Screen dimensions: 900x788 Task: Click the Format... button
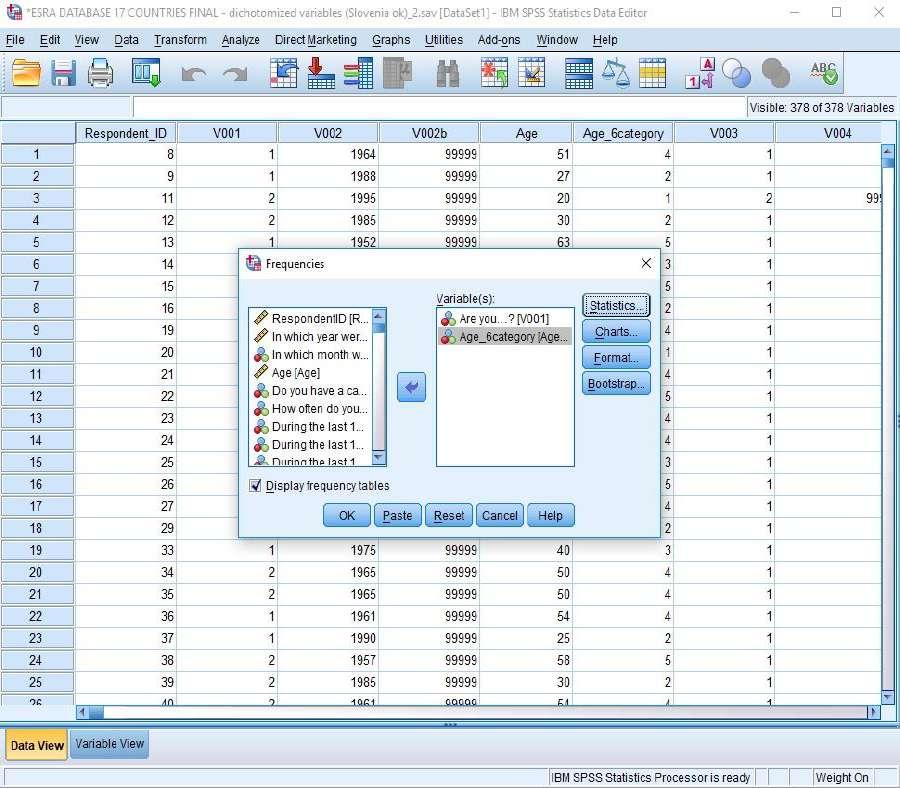pos(616,358)
